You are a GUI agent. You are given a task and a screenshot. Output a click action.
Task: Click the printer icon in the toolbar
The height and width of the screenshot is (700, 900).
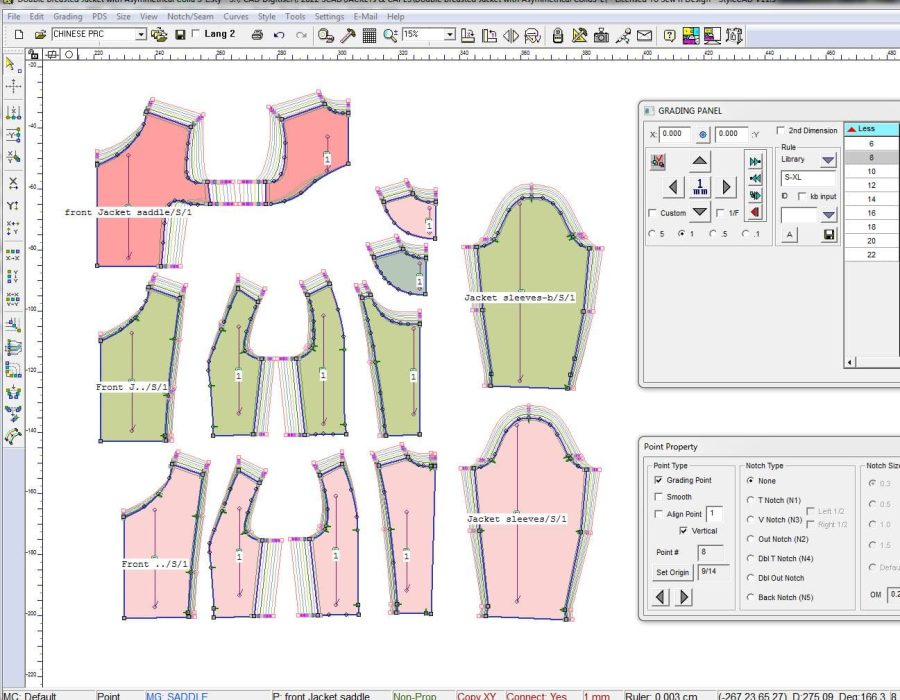257,35
